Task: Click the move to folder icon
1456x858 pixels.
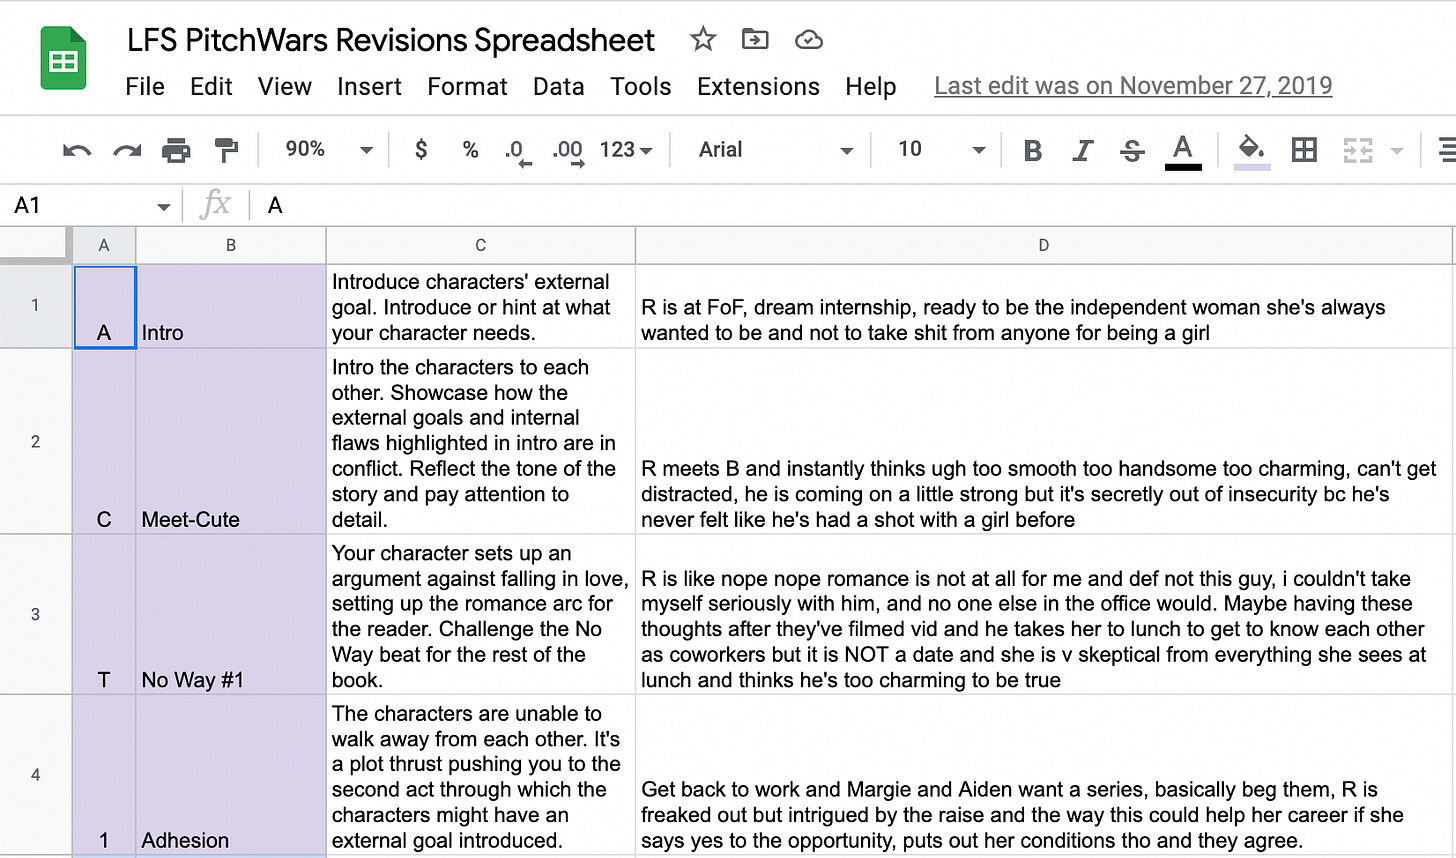Action: (755, 39)
